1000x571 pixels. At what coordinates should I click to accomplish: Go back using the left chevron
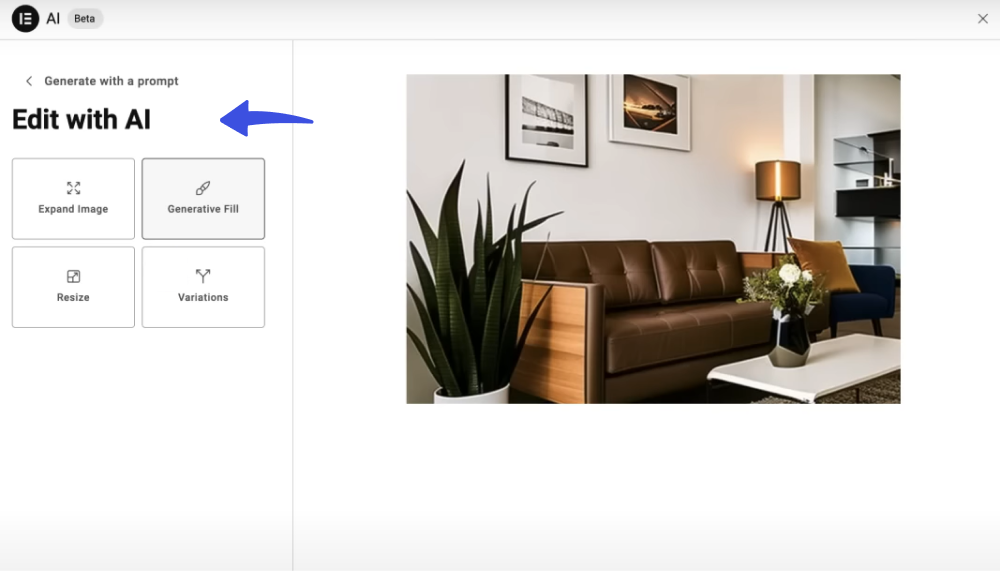click(29, 81)
